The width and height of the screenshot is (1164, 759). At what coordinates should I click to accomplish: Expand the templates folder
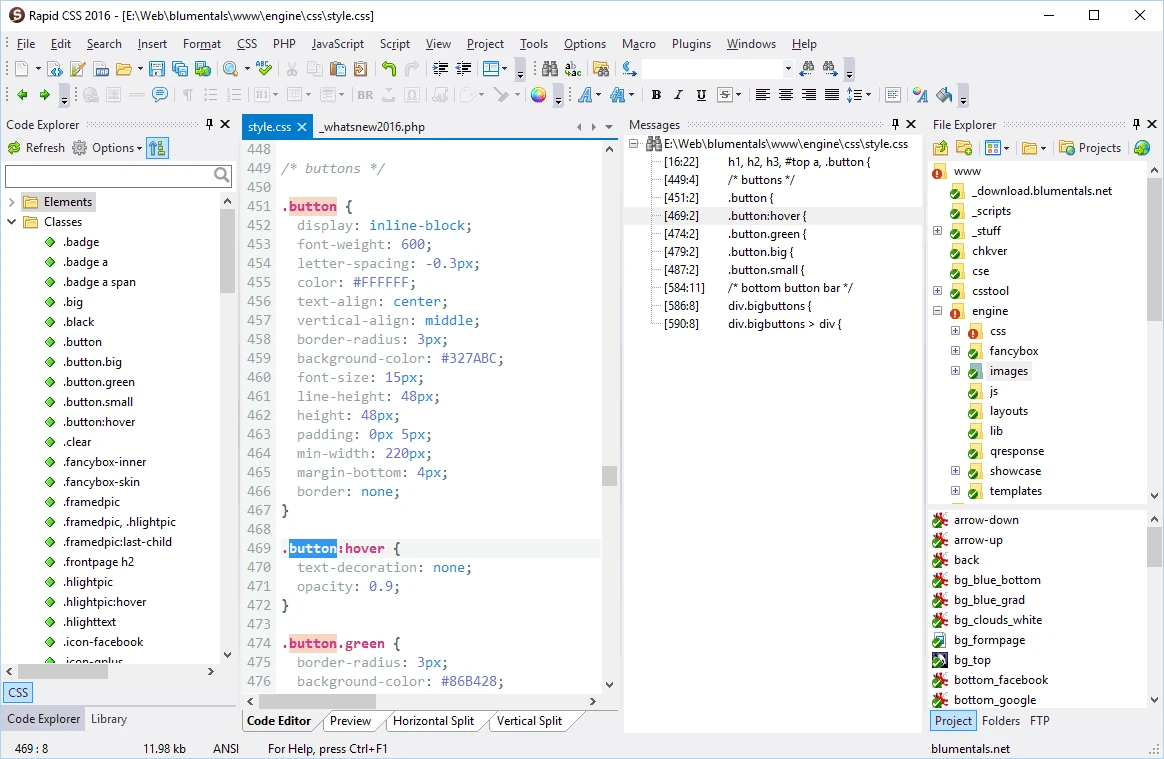point(955,491)
